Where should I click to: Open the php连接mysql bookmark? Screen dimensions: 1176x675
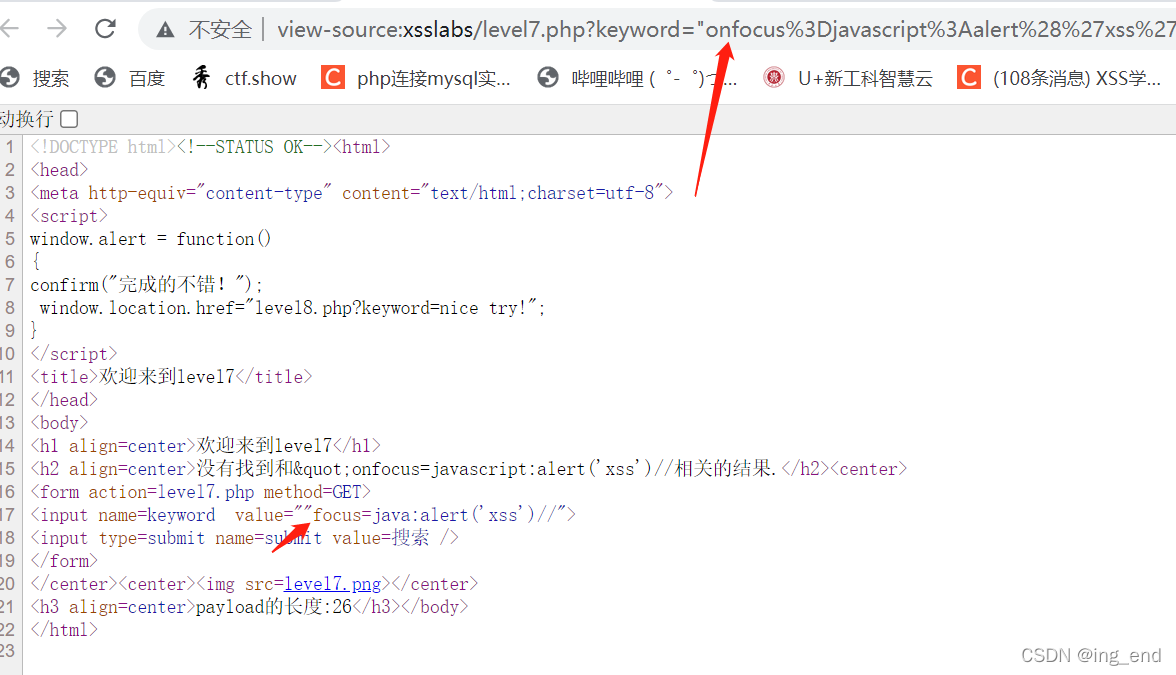pyautogui.click(x=416, y=78)
